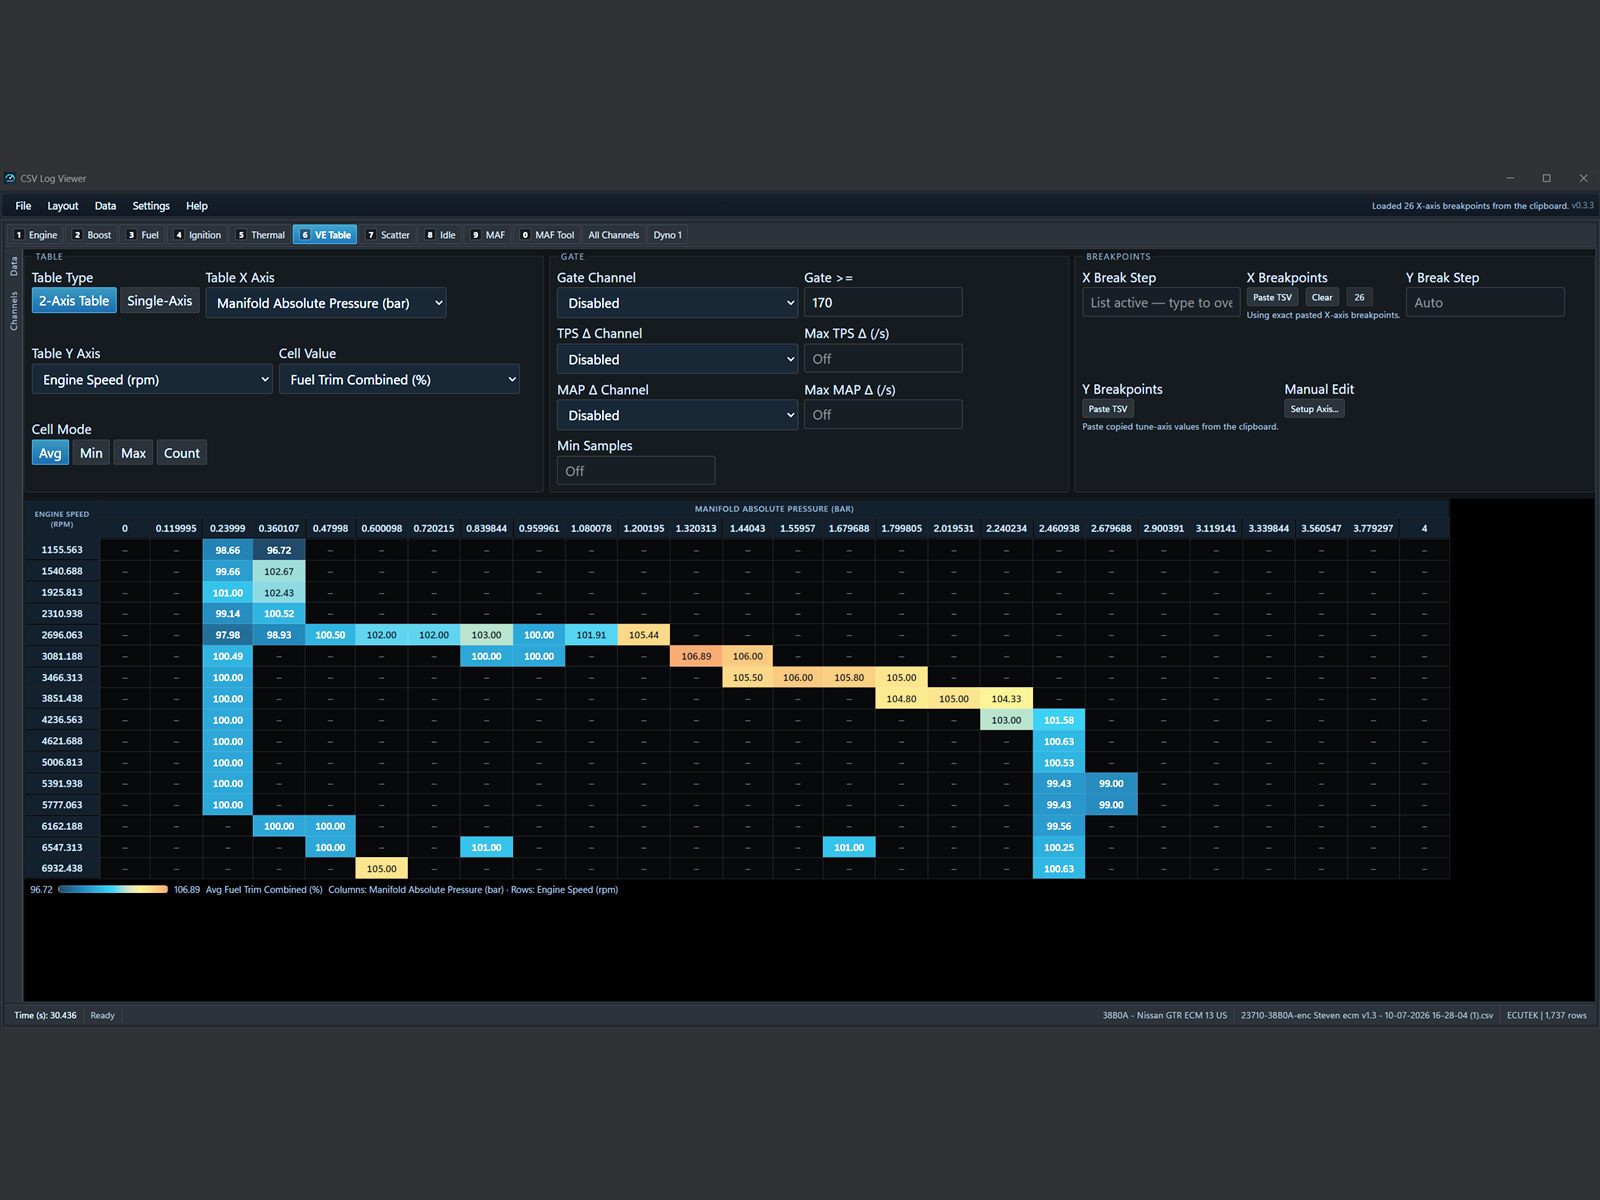Open the Data side panel
This screenshot has height=1200, width=1600.
point(14,266)
